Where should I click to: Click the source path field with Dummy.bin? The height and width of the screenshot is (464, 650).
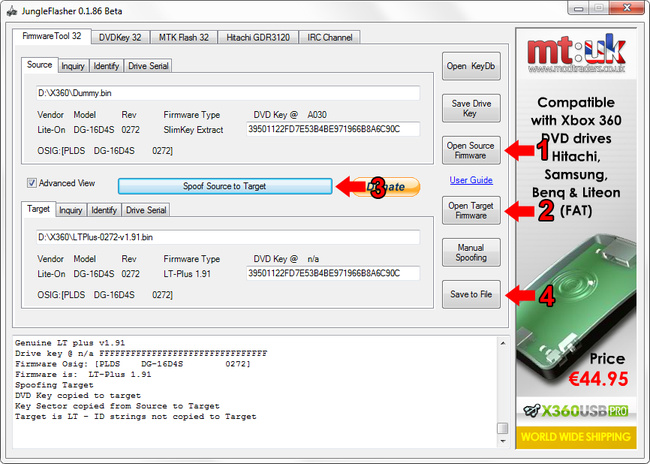pos(228,93)
